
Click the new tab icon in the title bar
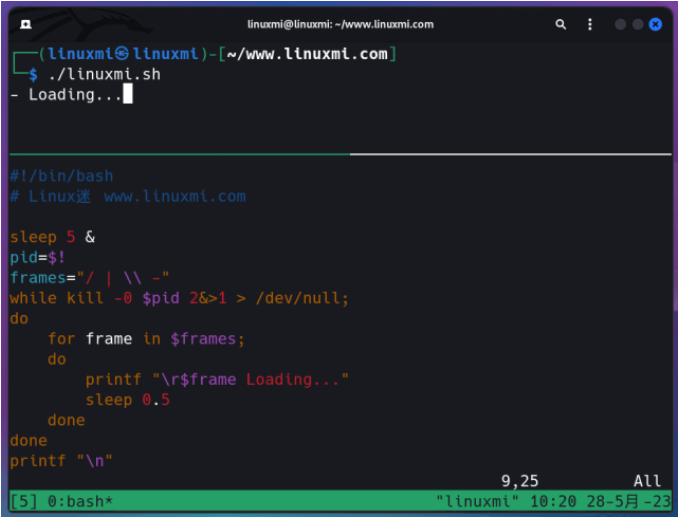[x=26, y=24]
